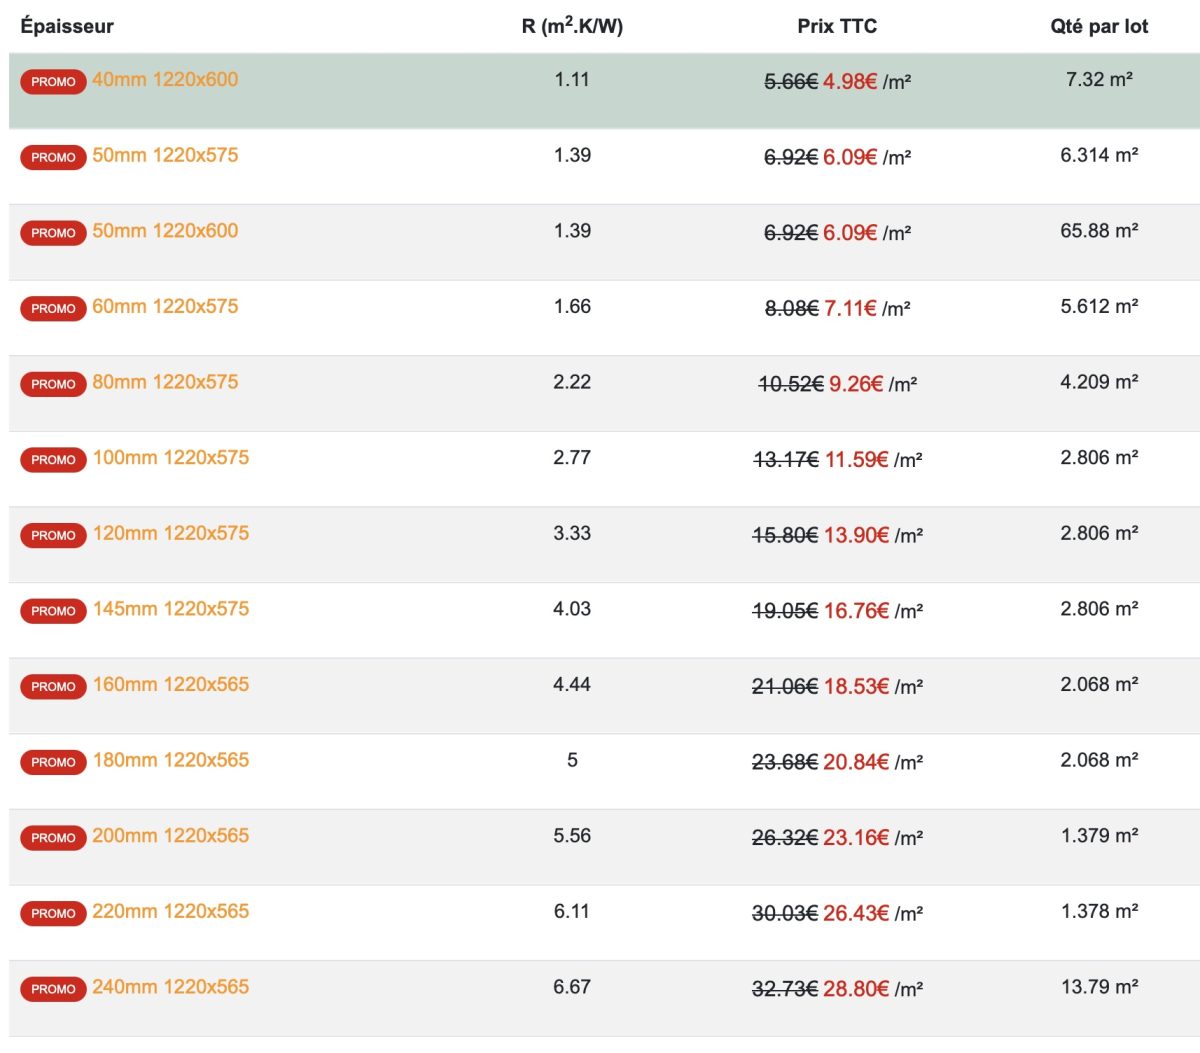Open the 80mm 1220x575 product link
This screenshot has width=1200, height=1053.
click(165, 382)
